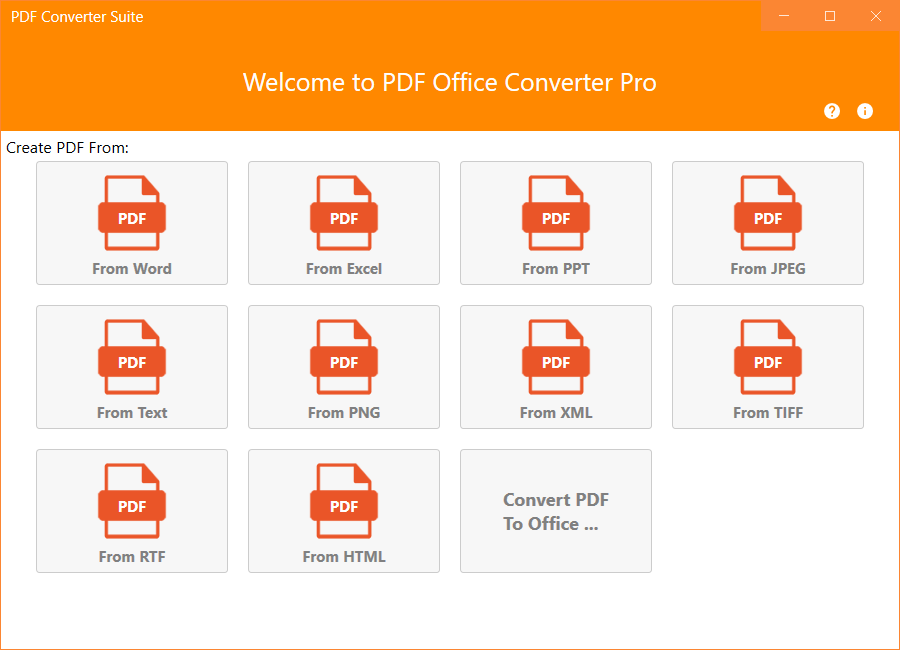The height and width of the screenshot is (650, 900).
Task: Click the From Word label text
Action: pyautogui.click(x=131, y=268)
